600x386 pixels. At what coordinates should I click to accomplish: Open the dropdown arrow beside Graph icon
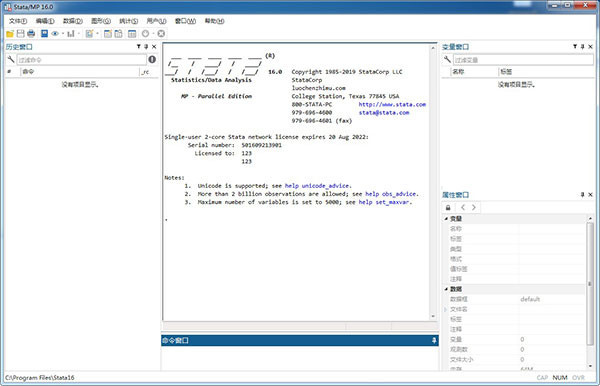click(79, 34)
